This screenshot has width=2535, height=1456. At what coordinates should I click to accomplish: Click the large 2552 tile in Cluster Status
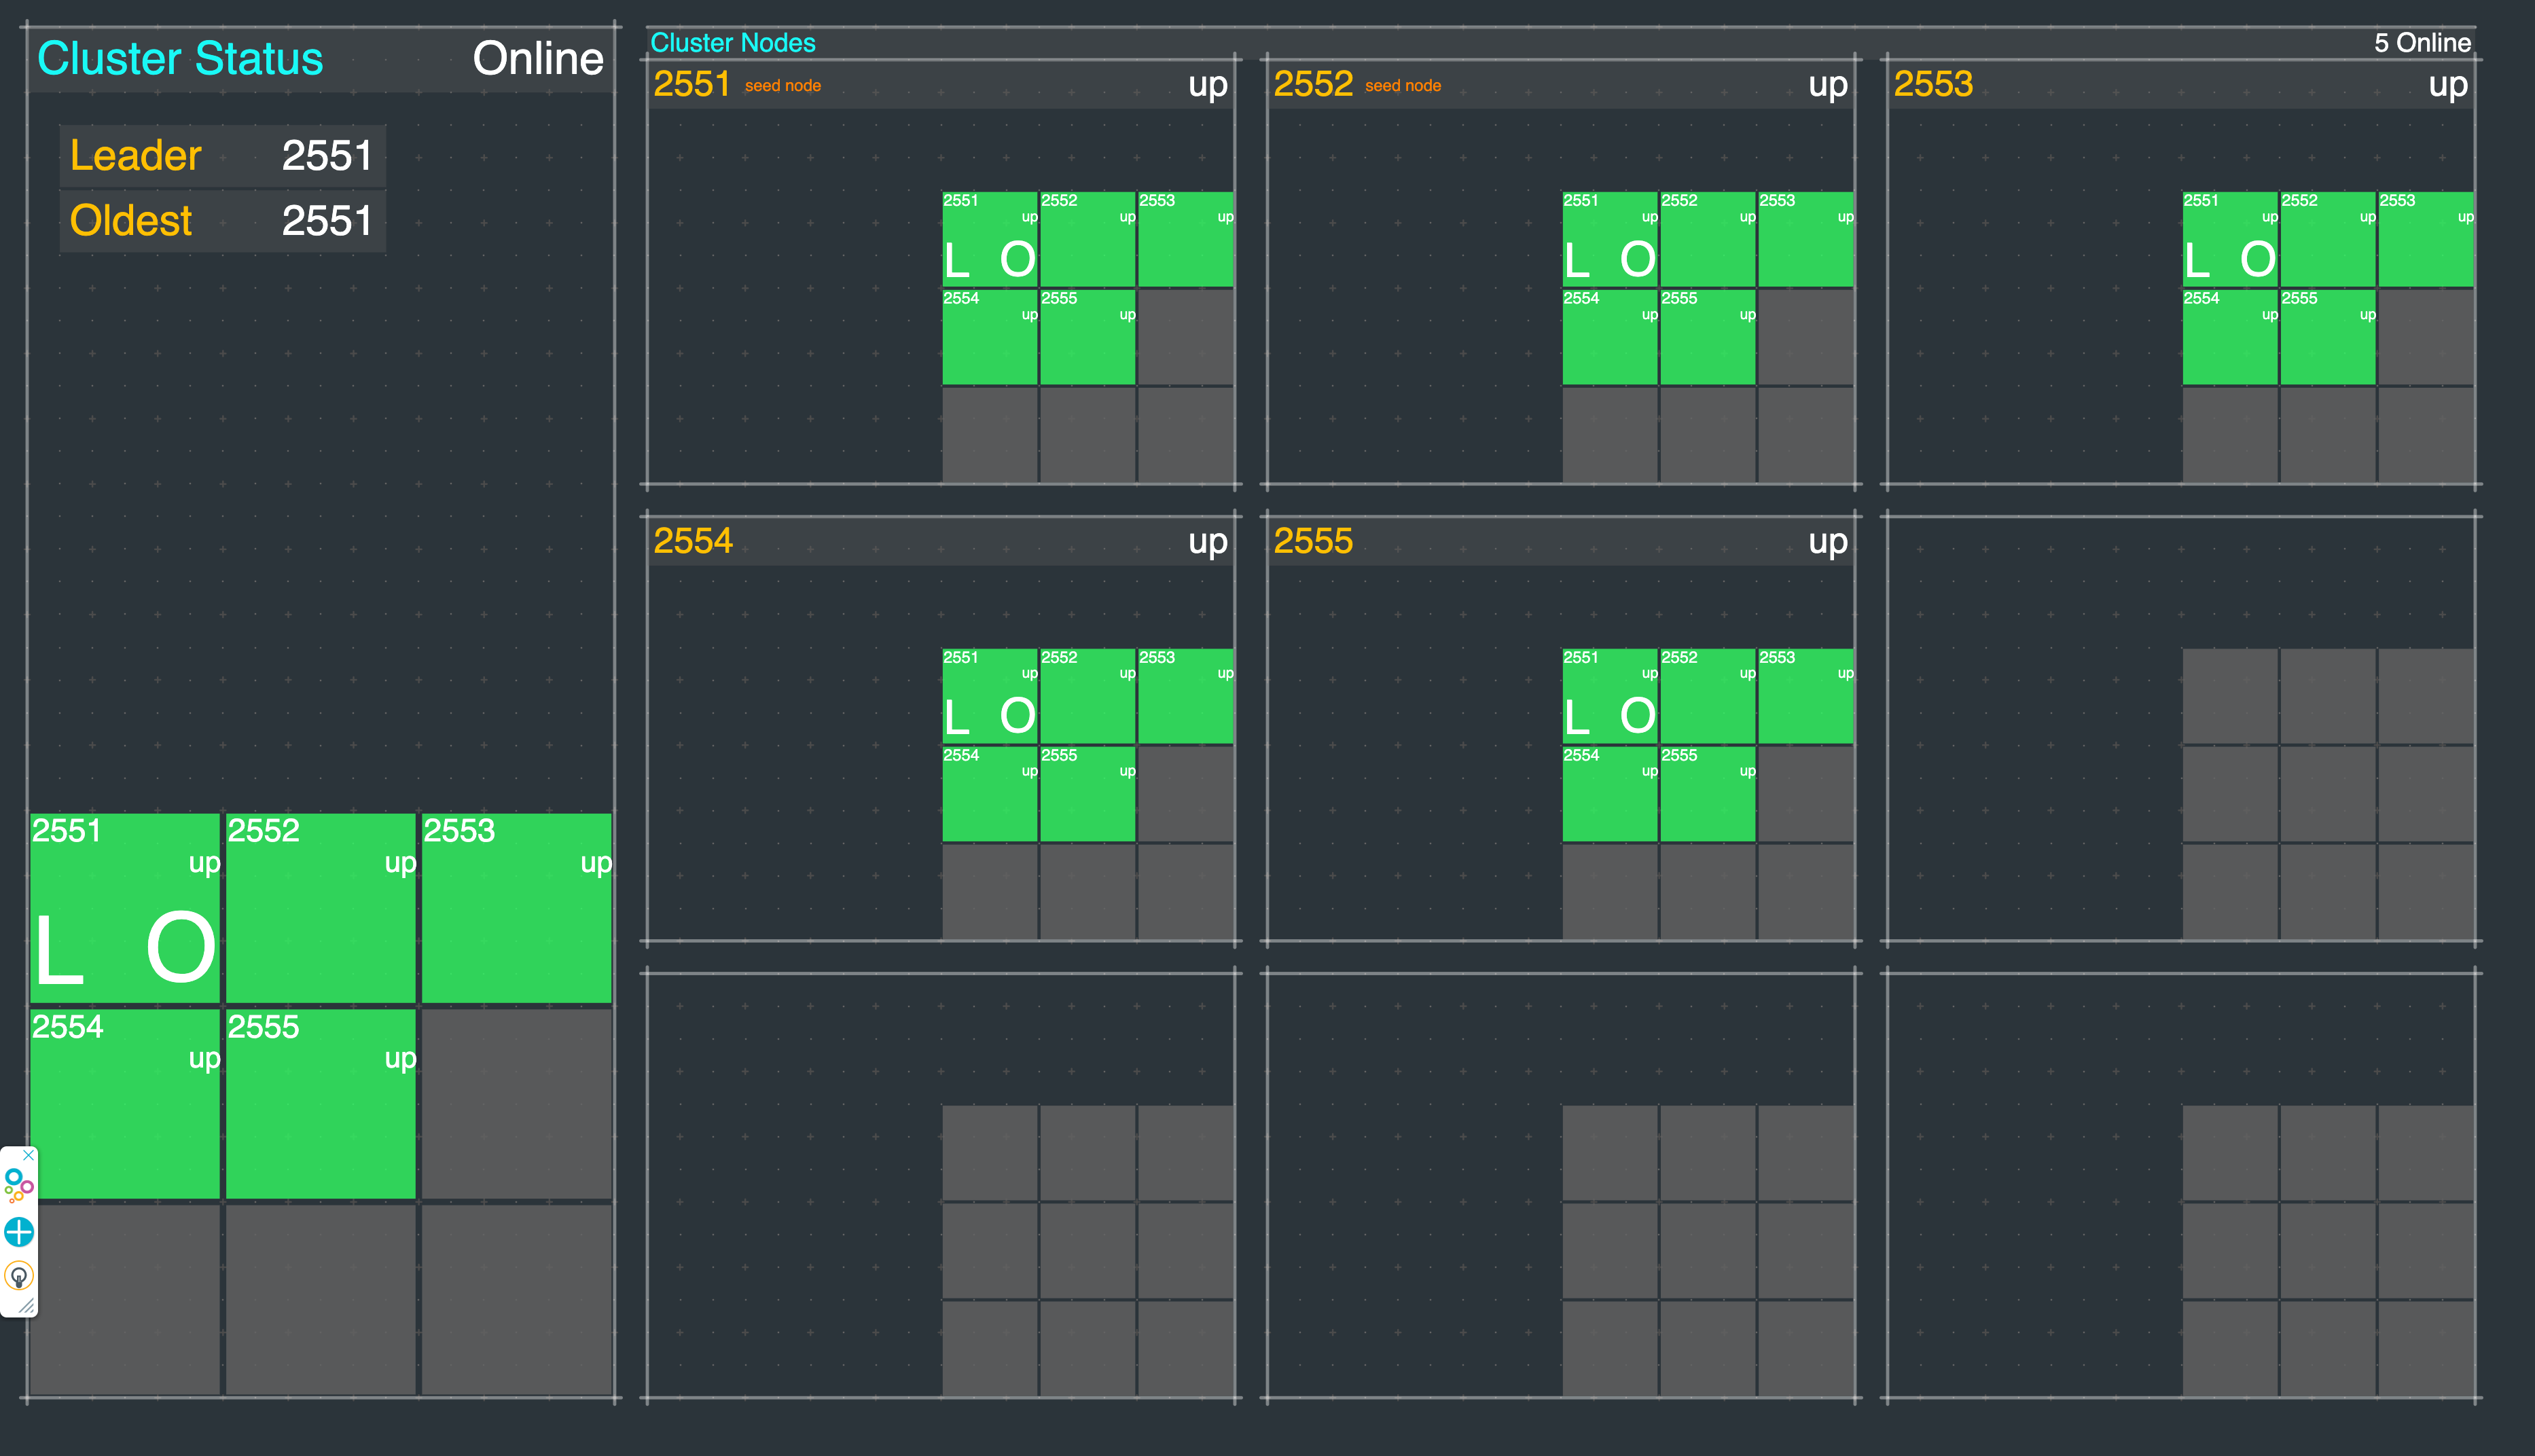[320, 908]
